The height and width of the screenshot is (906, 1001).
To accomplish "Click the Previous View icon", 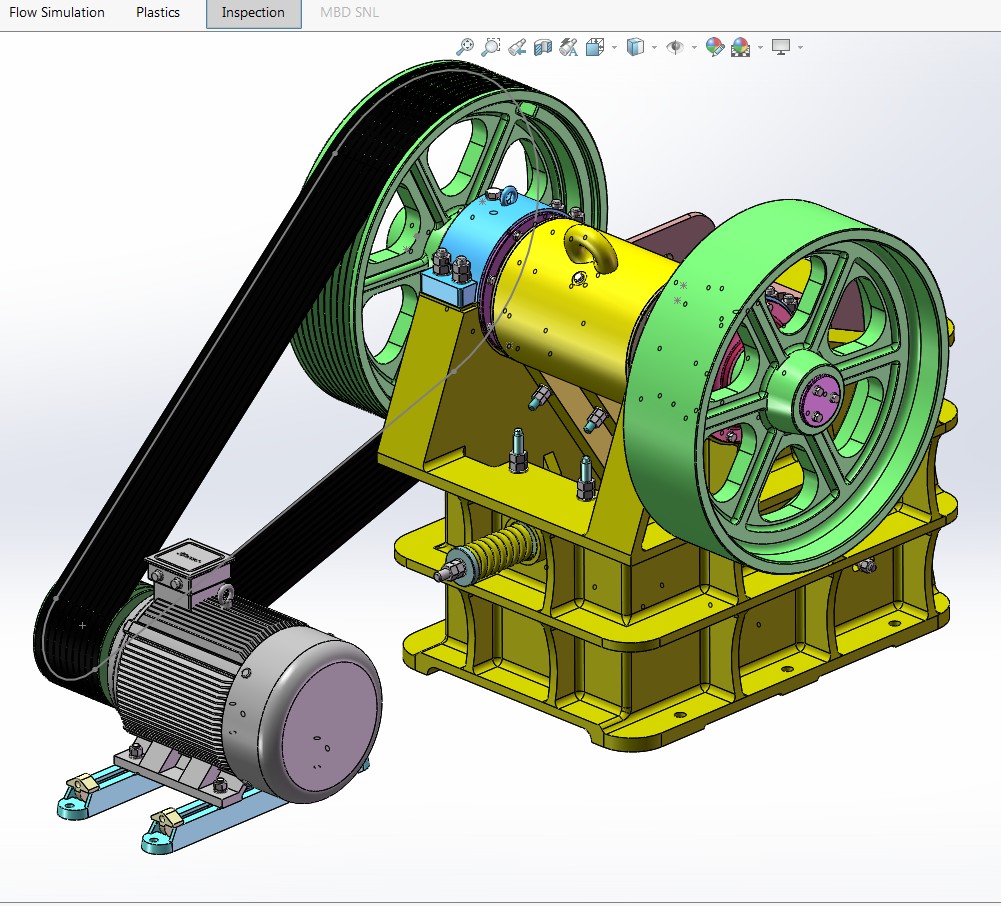I will 517,47.
